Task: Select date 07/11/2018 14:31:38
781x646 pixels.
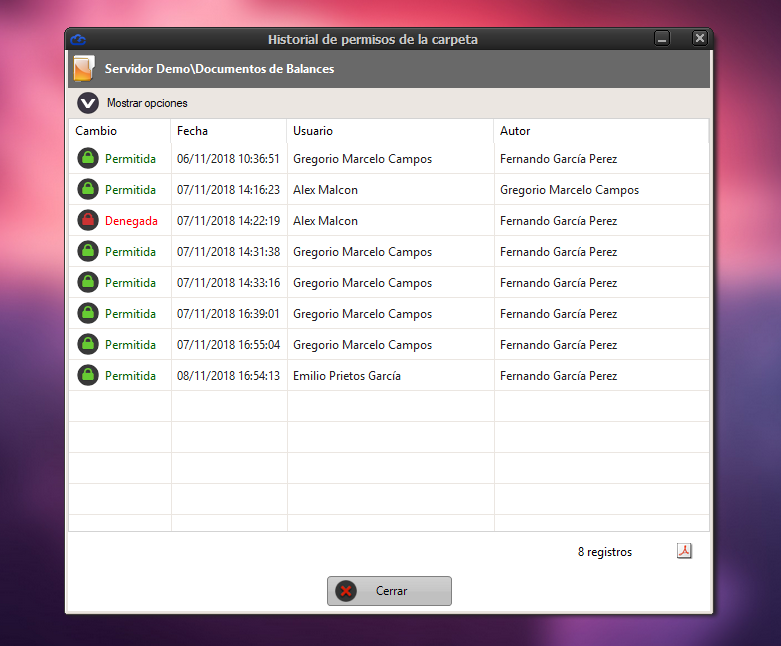Action: 228,252
